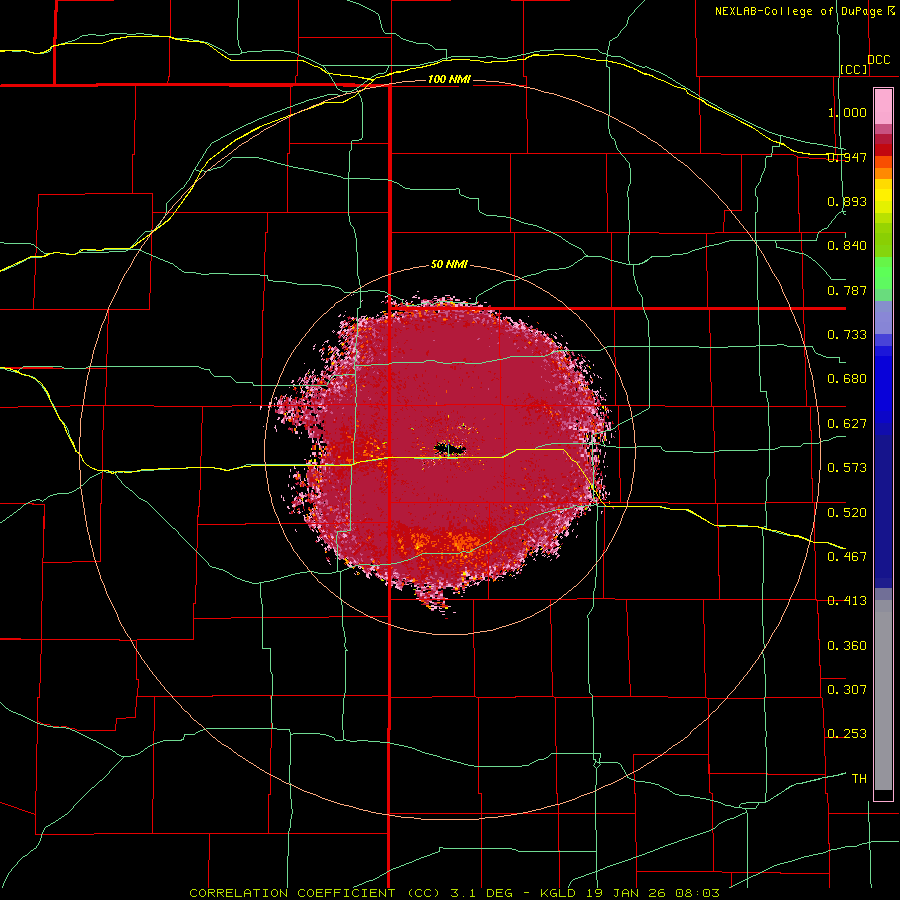Click the 0.947 scale value
The image size is (900, 900).
847,157
